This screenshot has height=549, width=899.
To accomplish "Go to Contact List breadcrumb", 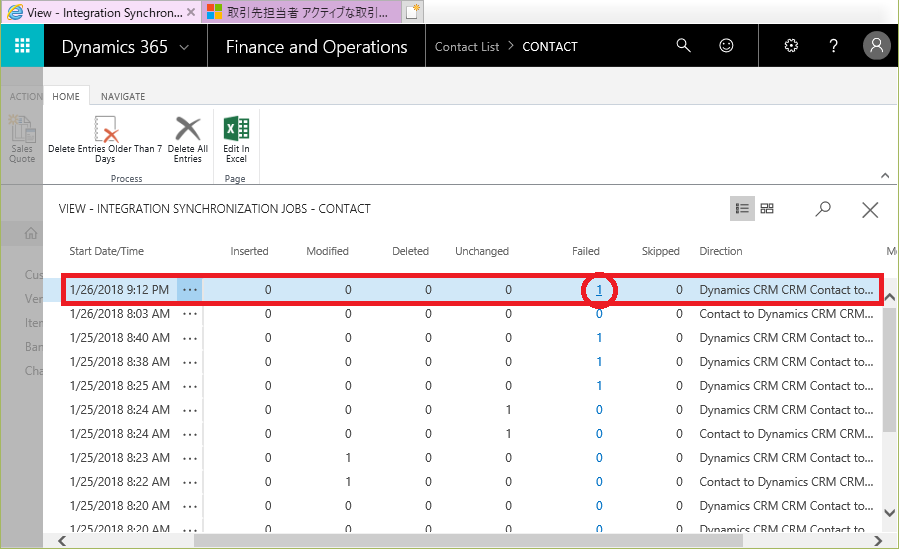I will (467, 46).
